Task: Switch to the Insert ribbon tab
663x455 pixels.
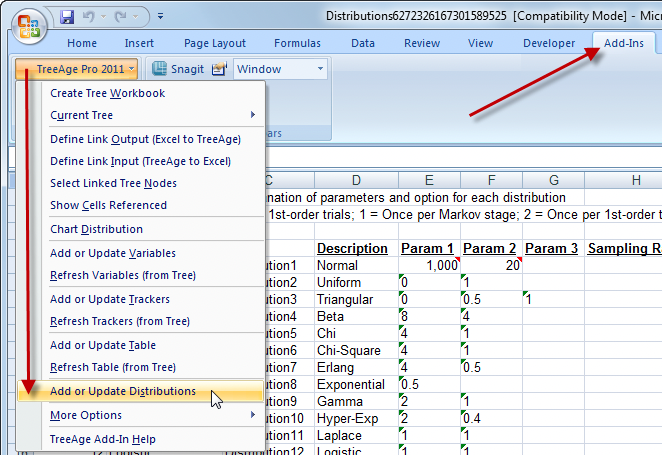Action: pyautogui.click(x=139, y=43)
